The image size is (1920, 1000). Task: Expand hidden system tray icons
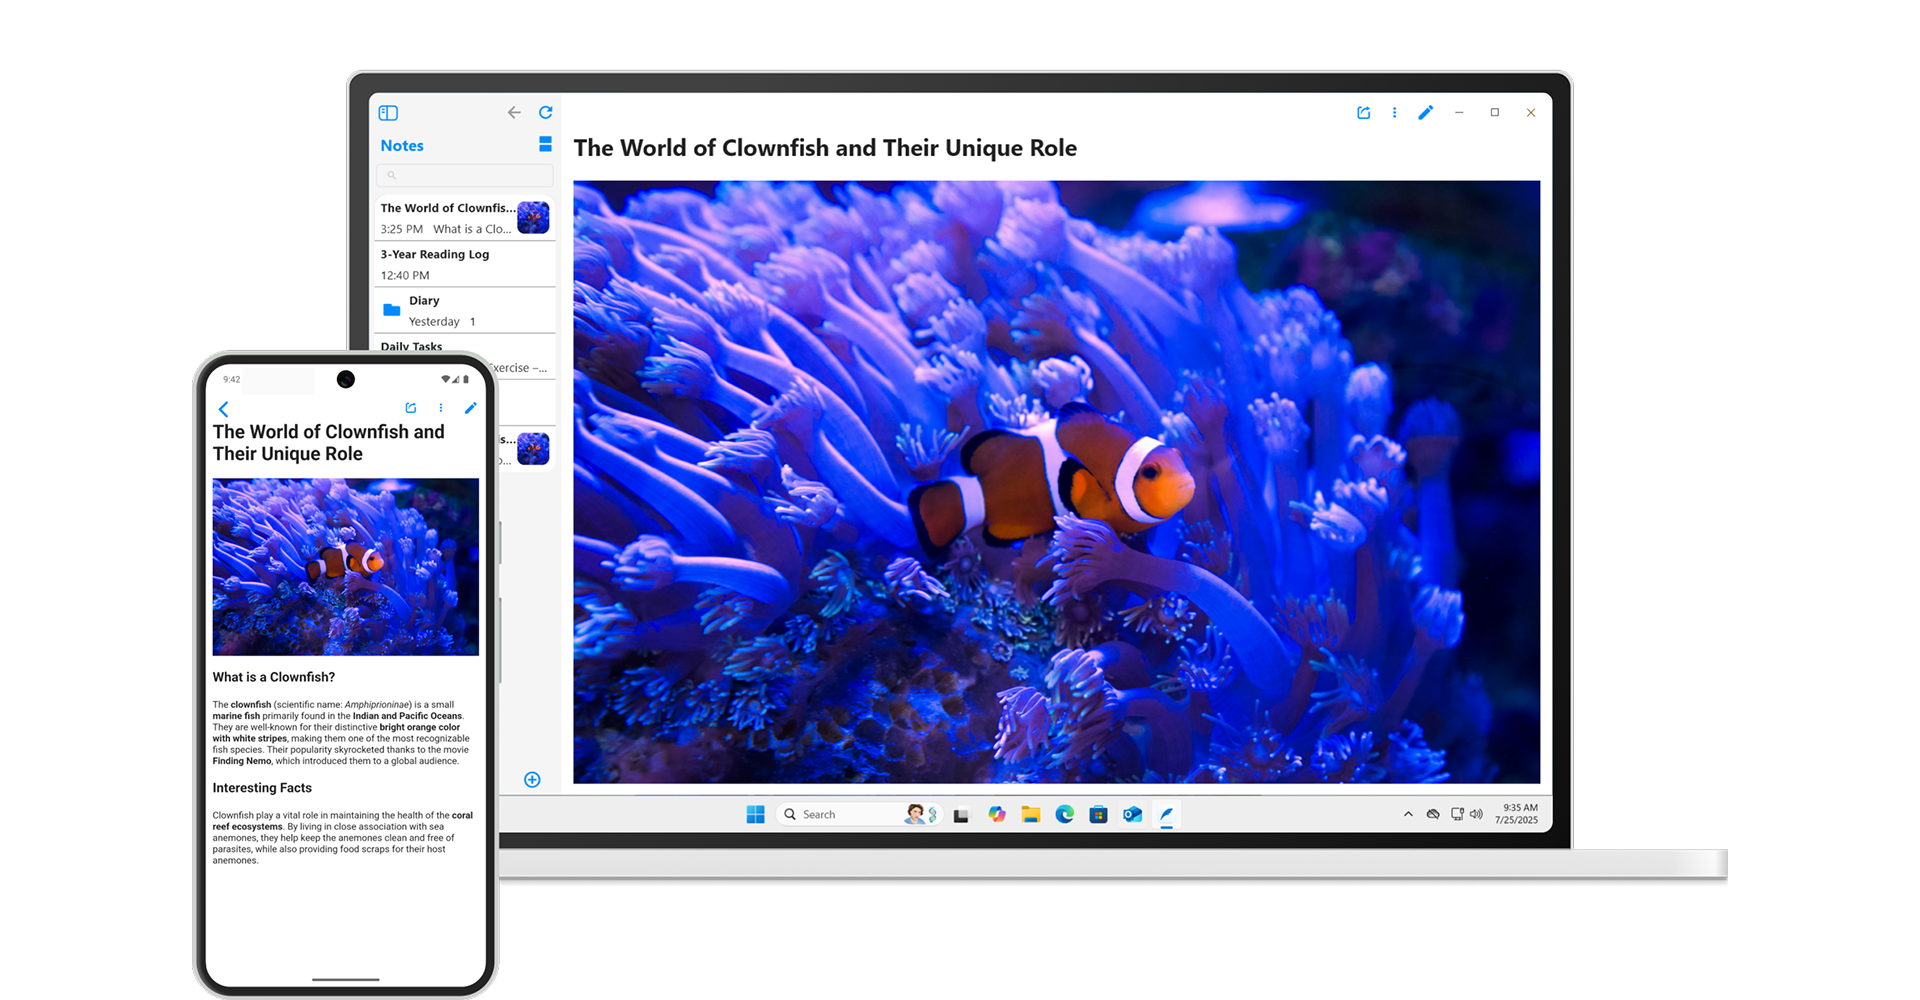pos(1407,814)
